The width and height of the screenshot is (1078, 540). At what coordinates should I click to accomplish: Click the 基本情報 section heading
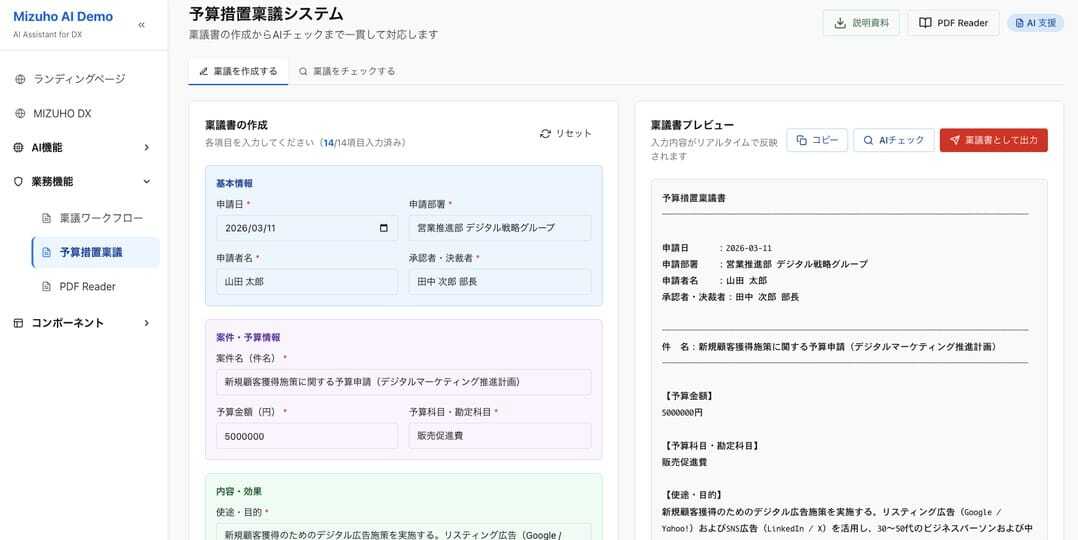(234, 184)
